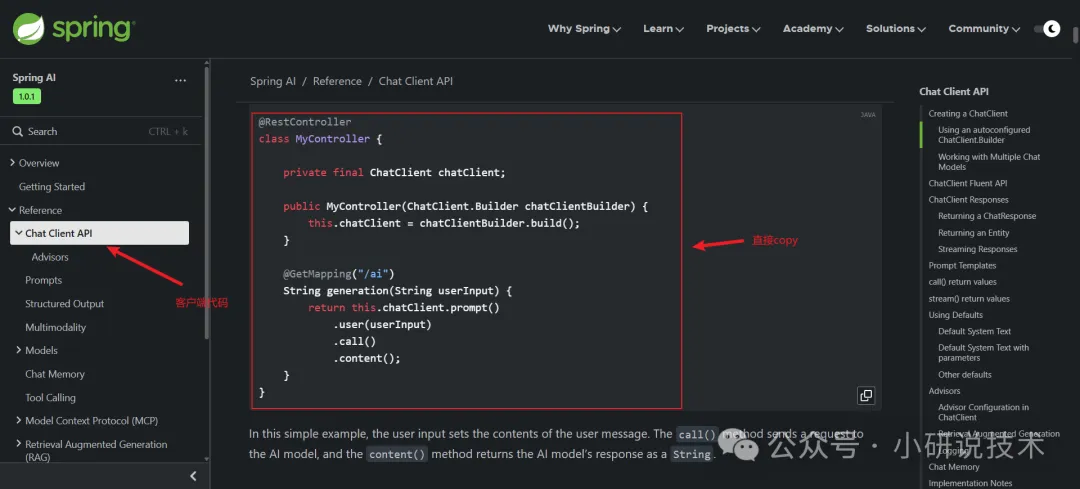Jump to Using Defaults section
This screenshot has width=1080, height=489.
(955, 315)
